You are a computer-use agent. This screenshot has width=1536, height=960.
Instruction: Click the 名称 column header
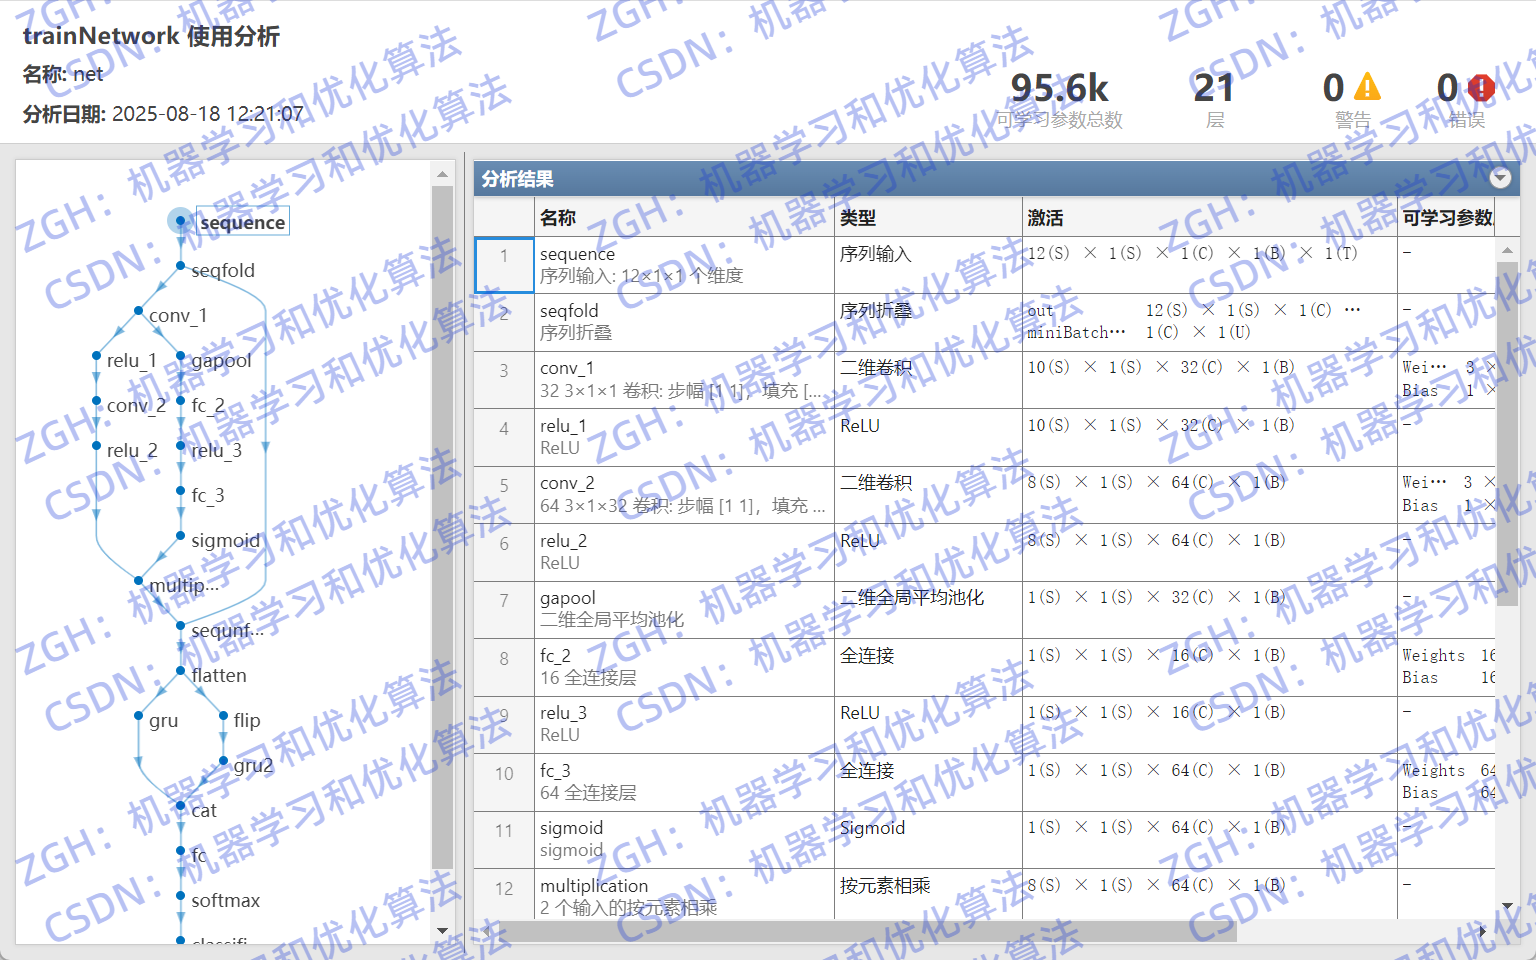click(684, 217)
